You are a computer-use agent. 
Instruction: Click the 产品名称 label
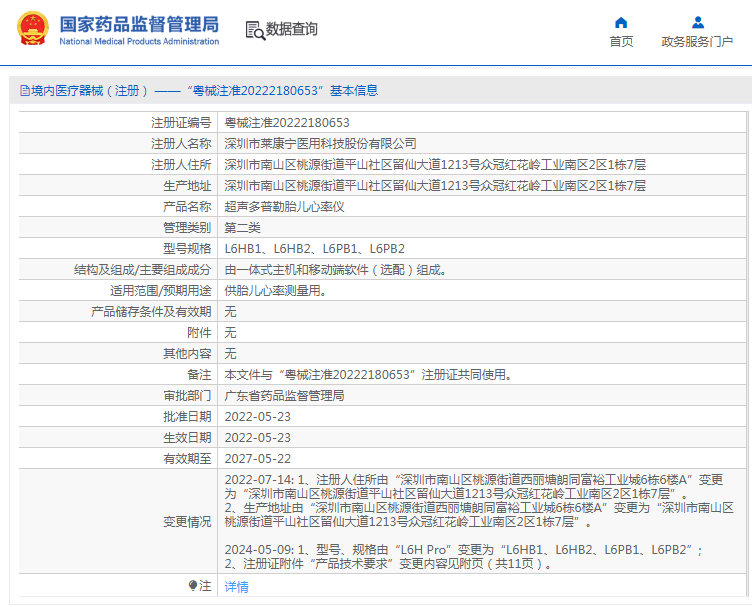click(x=187, y=207)
